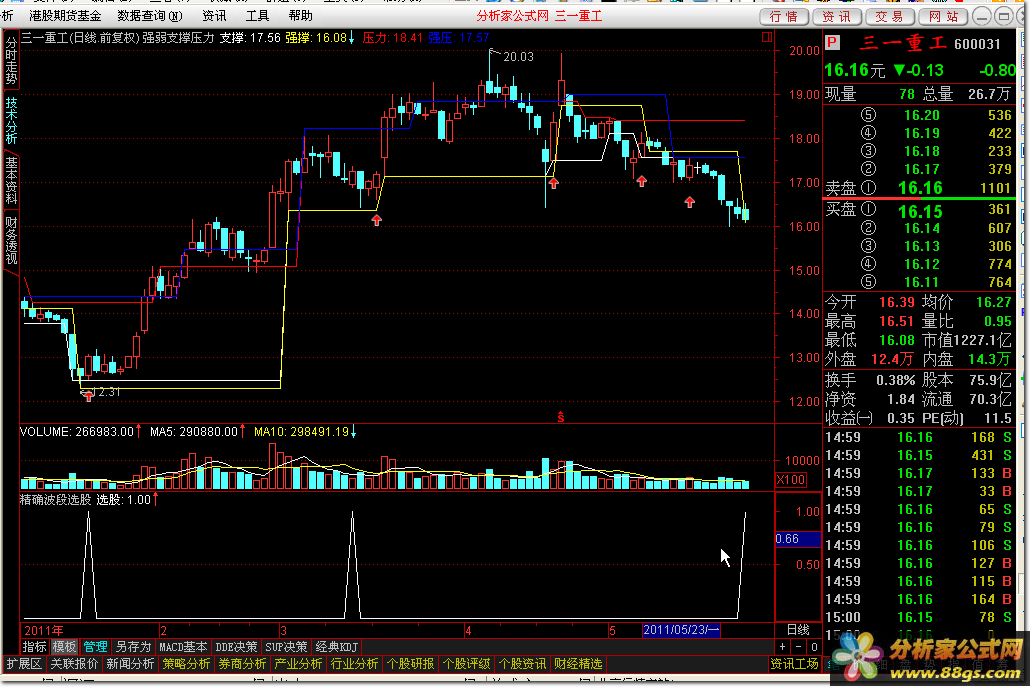The width and height of the screenshot is (1032, 688).
Task: Click the 强弱支撑压力 indicator title
Action: 179,38
